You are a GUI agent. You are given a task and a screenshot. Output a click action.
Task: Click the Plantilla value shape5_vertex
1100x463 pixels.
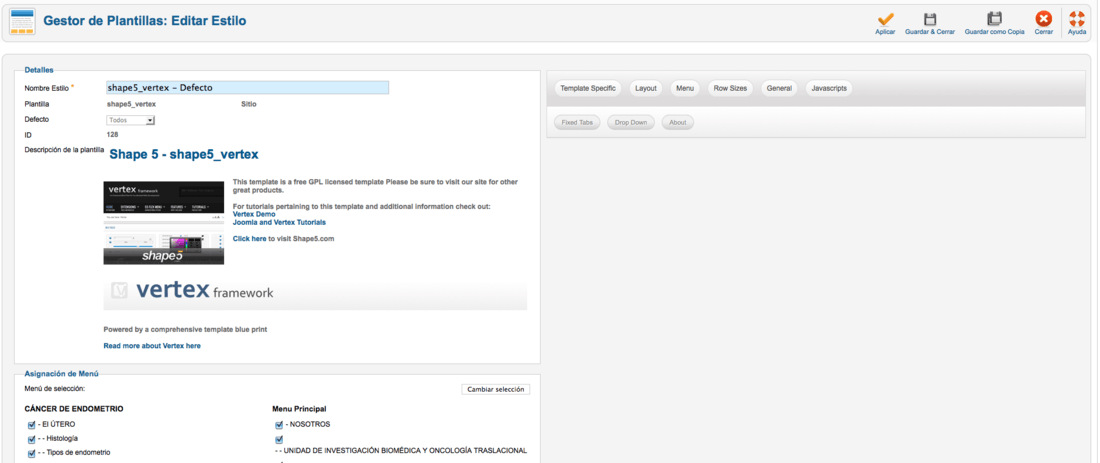(x=131, y=104)
